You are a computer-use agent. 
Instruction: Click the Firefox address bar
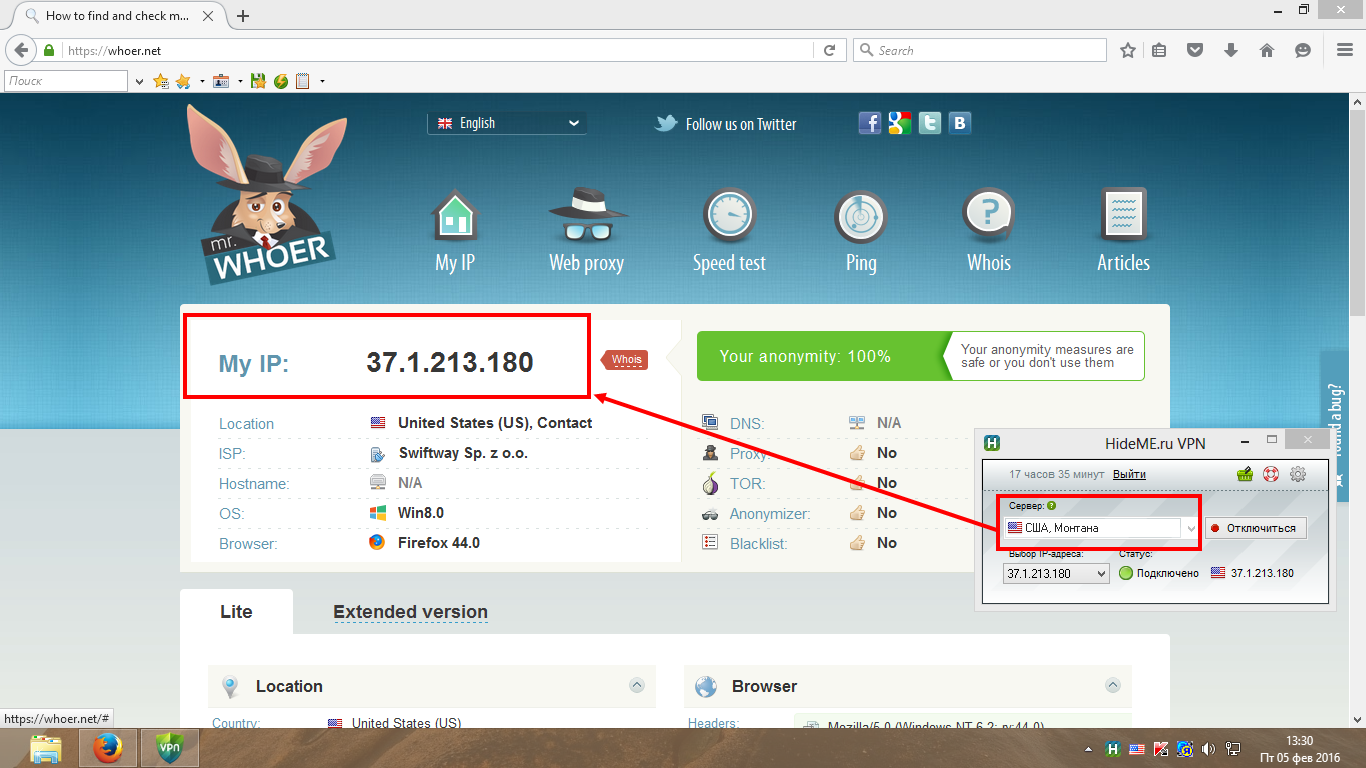(x=439, y=50)
